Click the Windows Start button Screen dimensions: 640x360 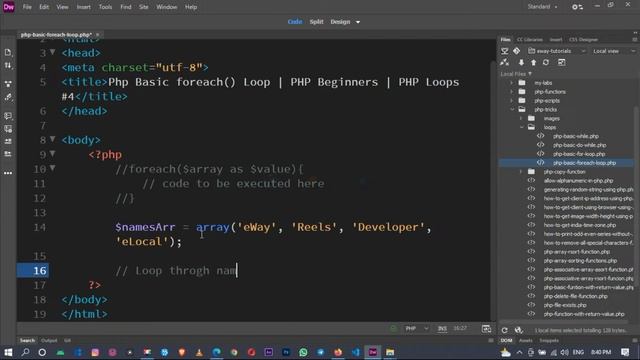point(8,352)
